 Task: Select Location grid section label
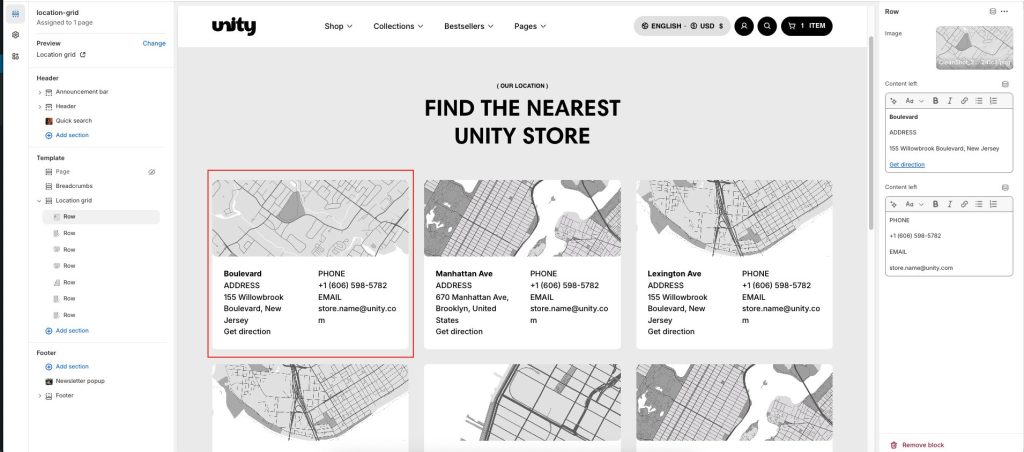click(73, 201)
